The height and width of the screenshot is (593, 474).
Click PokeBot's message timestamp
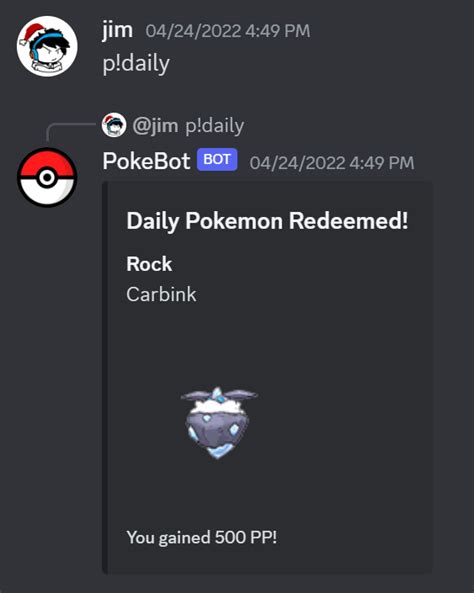[332, 163]
